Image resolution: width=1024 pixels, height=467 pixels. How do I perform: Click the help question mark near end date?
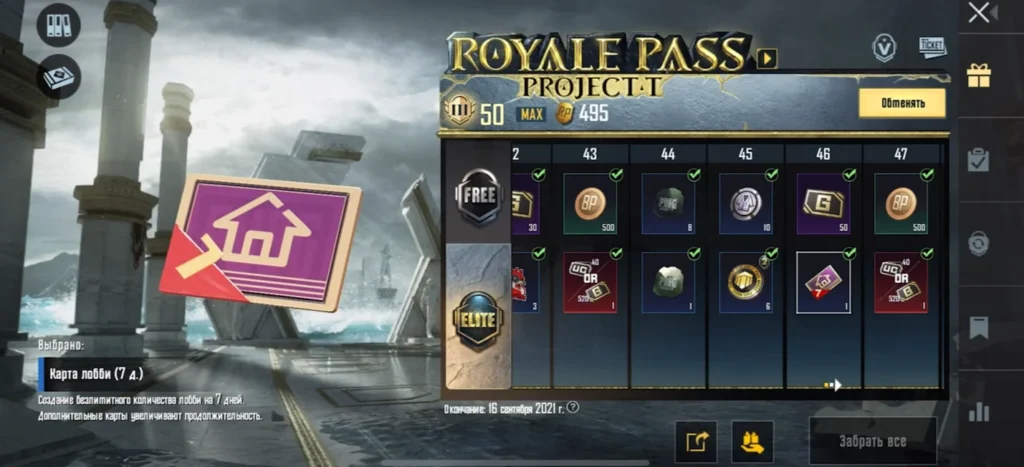[x=573, y=408]
